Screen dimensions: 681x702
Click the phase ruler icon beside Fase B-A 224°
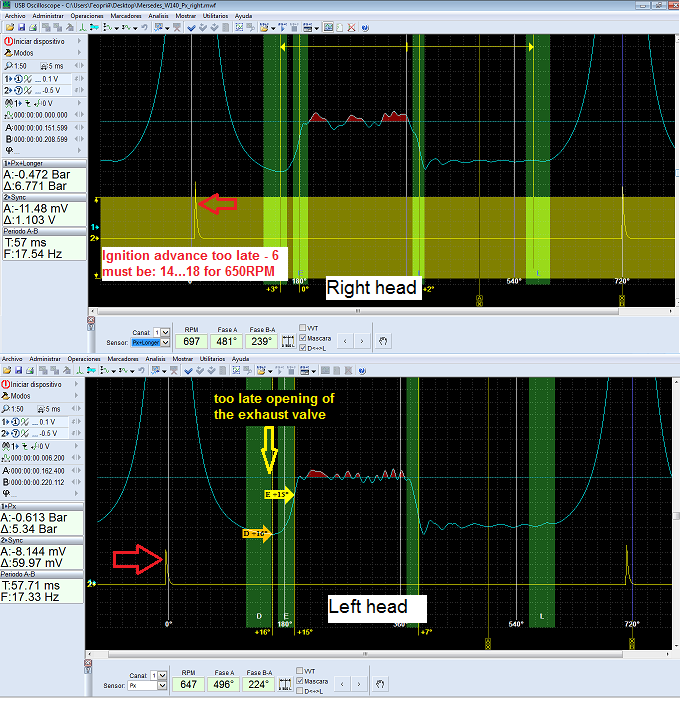[x=285, y=685]
